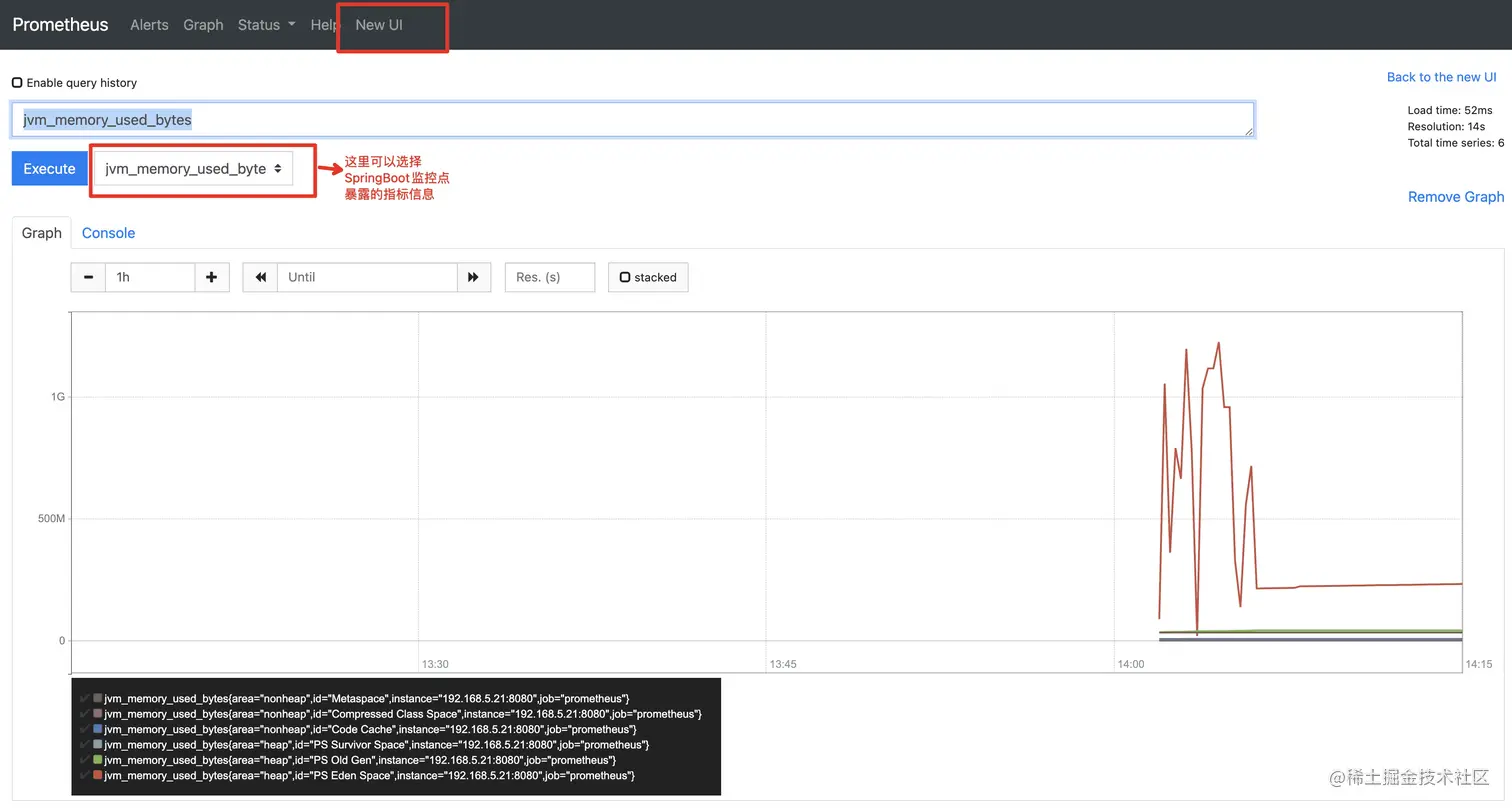Select the Metaspace series label in legend
The image size is (1512, 810).
[x=367, y=698]
